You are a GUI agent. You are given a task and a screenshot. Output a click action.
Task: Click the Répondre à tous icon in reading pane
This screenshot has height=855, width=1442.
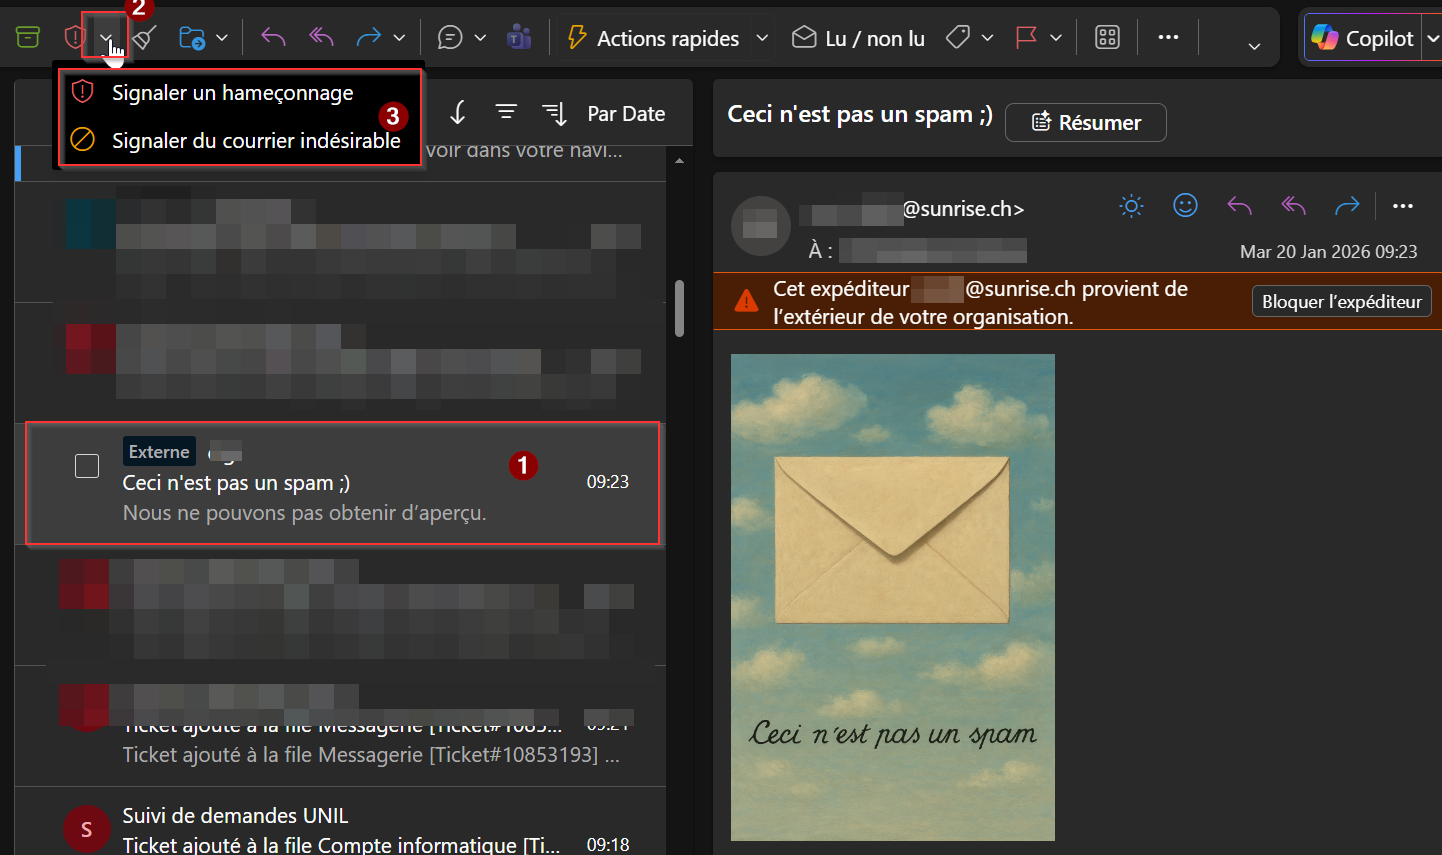pyautogui.click(x=1293, y=206)
